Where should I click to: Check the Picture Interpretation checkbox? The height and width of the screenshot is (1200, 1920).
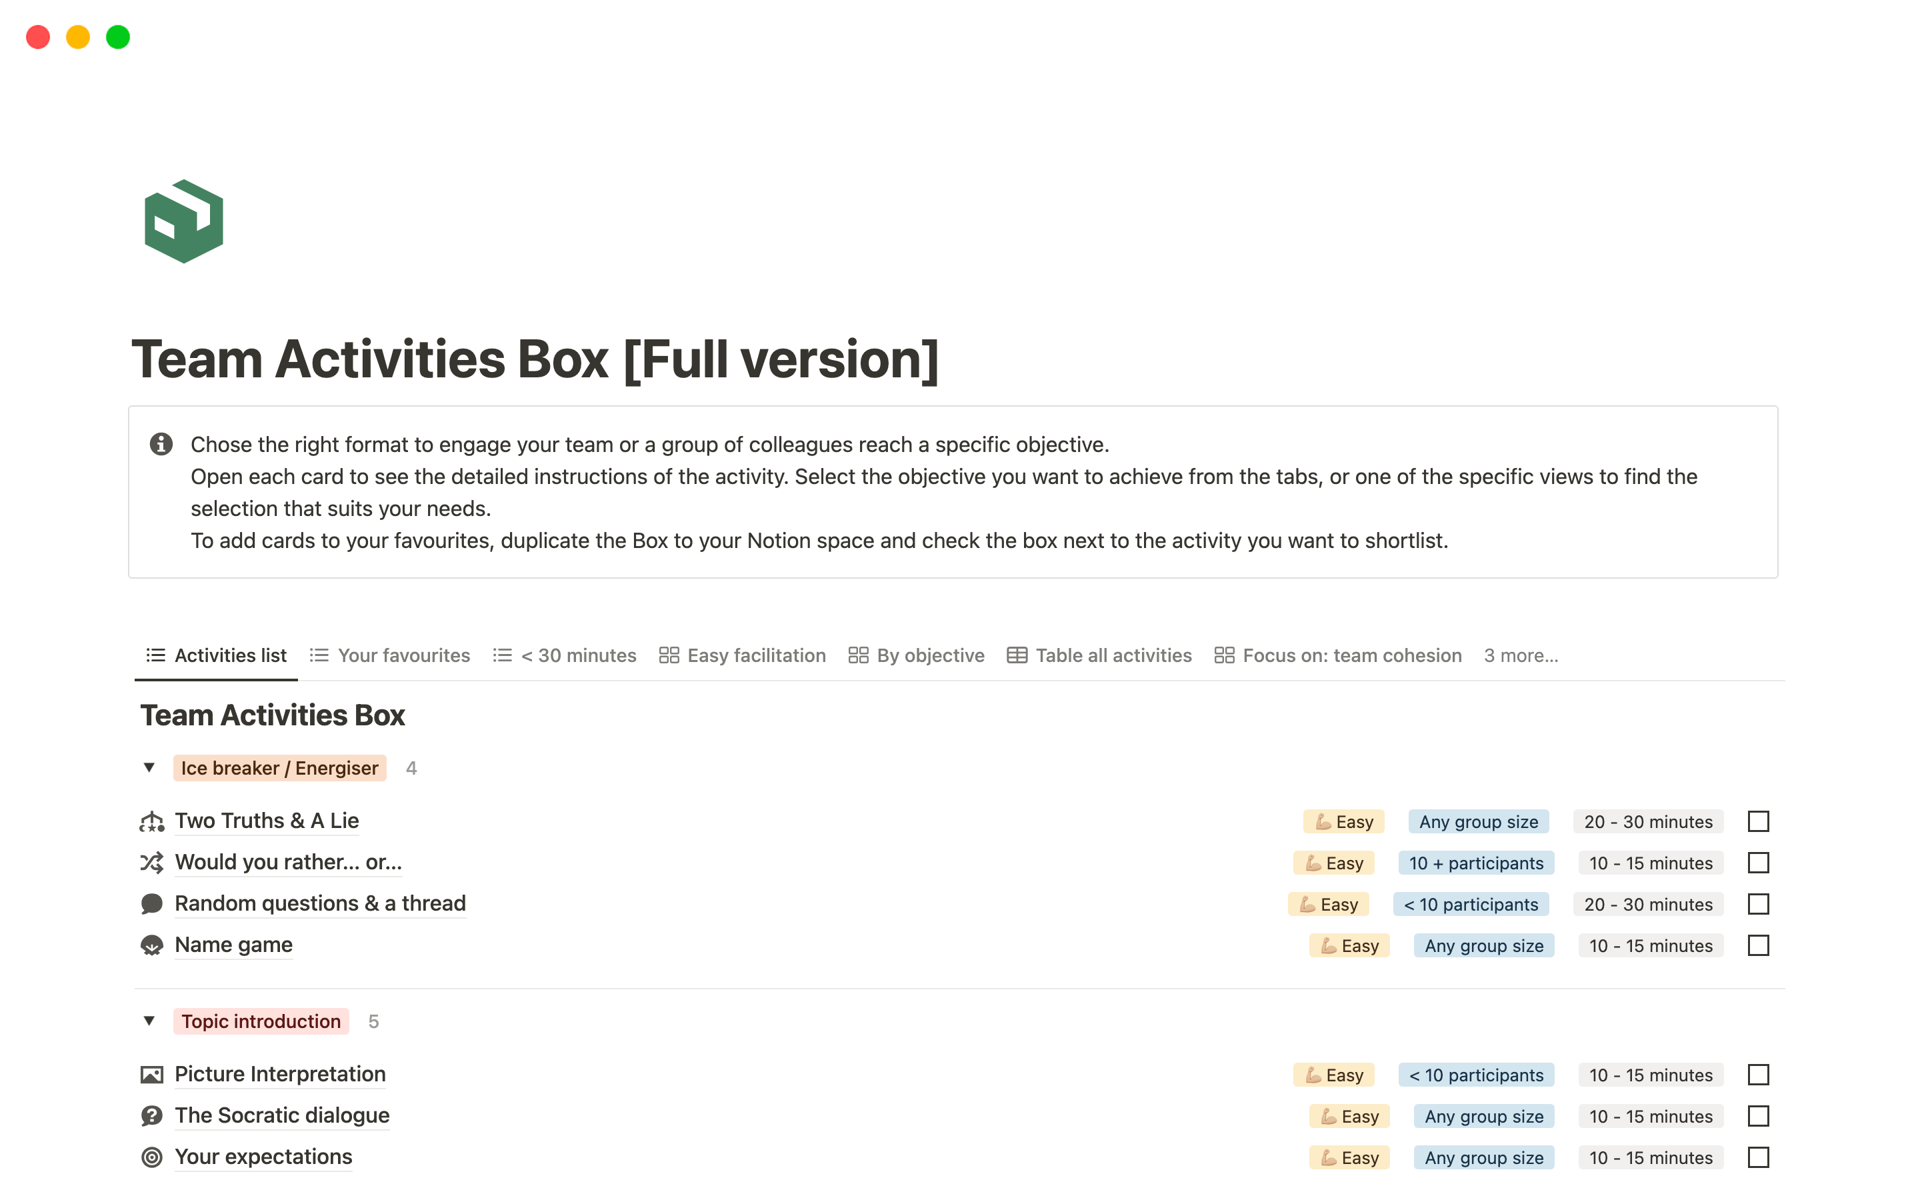tap(1758, 1075)
